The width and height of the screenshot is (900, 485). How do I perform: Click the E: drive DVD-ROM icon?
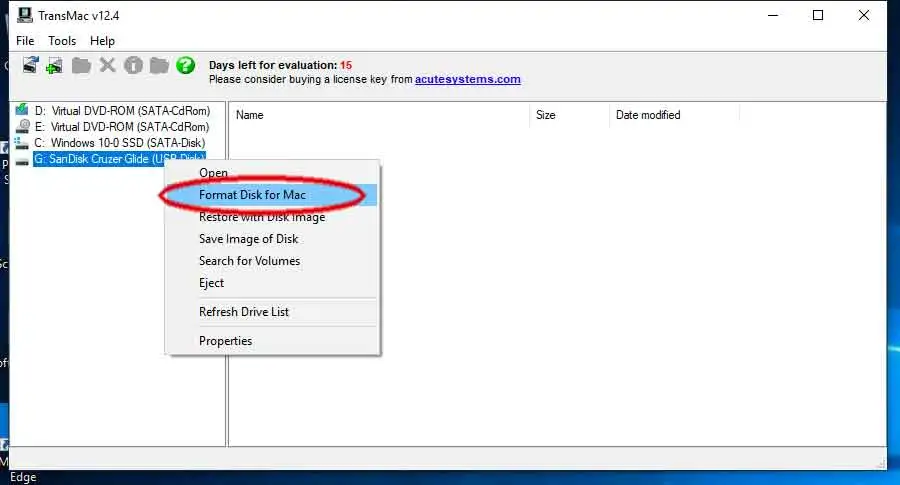point(22,126)
